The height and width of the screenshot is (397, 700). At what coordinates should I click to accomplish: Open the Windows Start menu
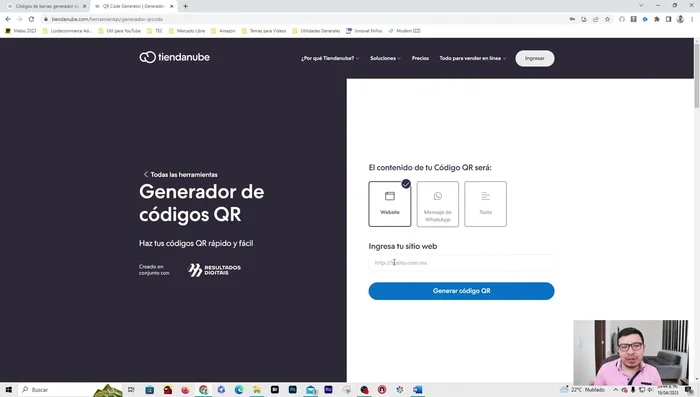(x=8, y=390)
